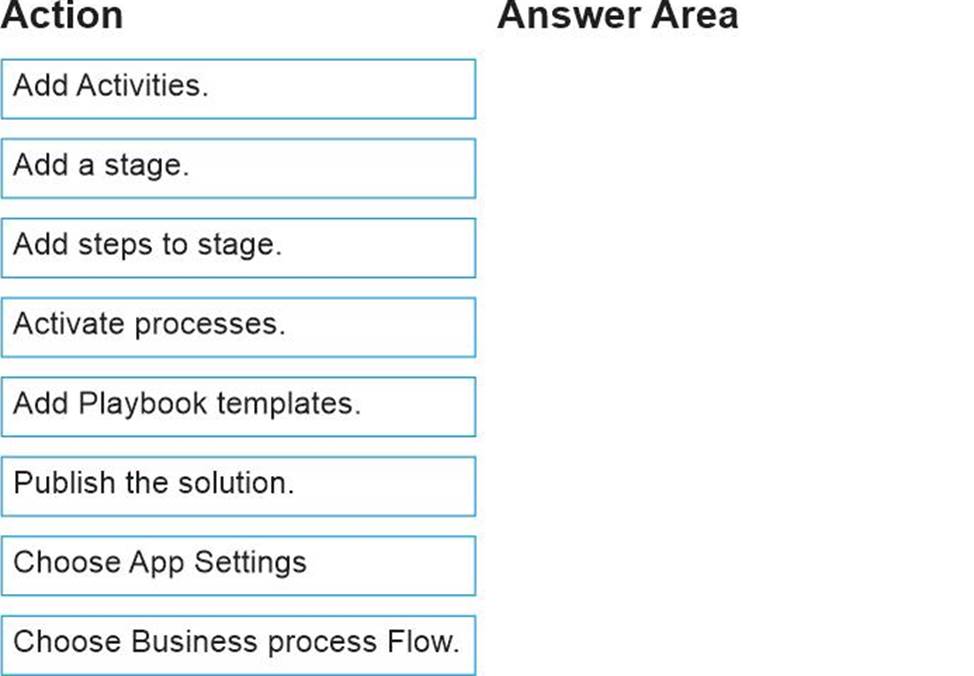The image size is (974, 676).
Task: Select the 'Add a stage.' action box
Action: click(x=238, y=167)
